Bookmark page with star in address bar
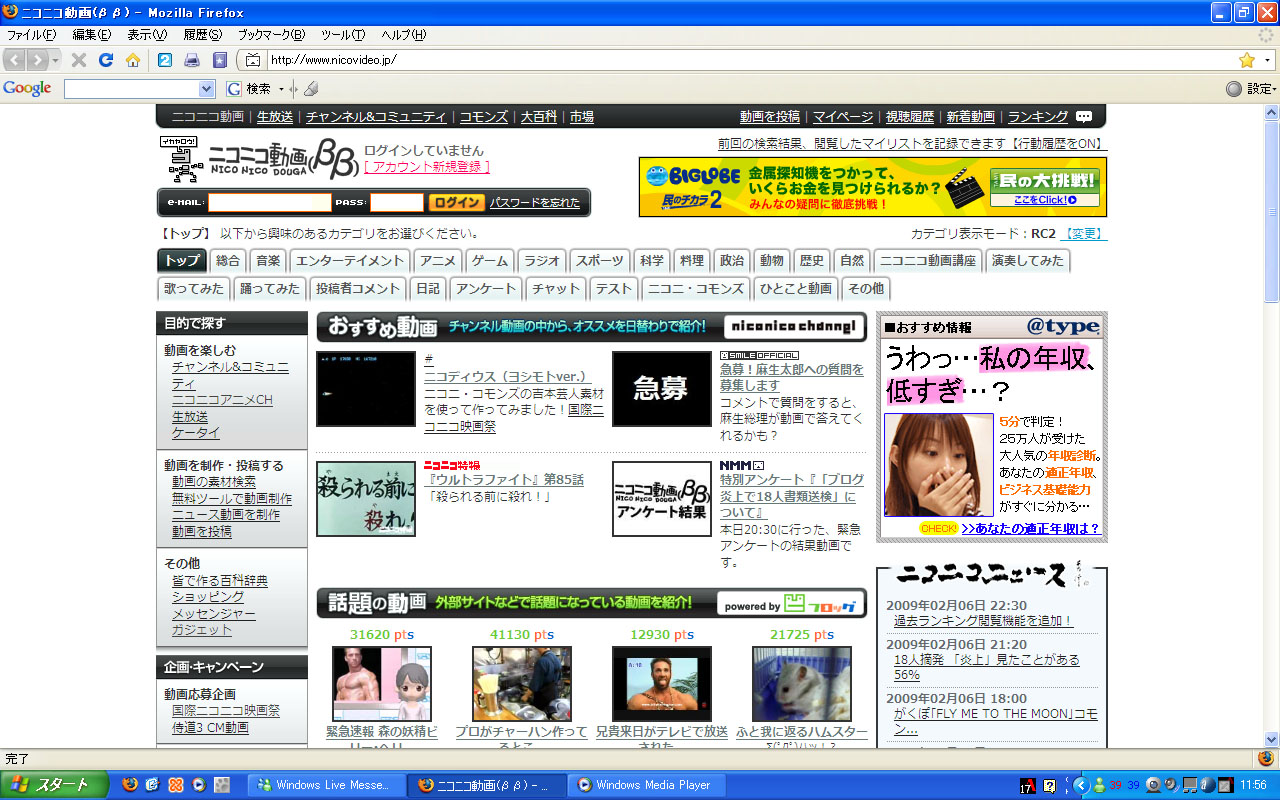The width and height of the screenshot is (1280, 800). [1247, 60]
